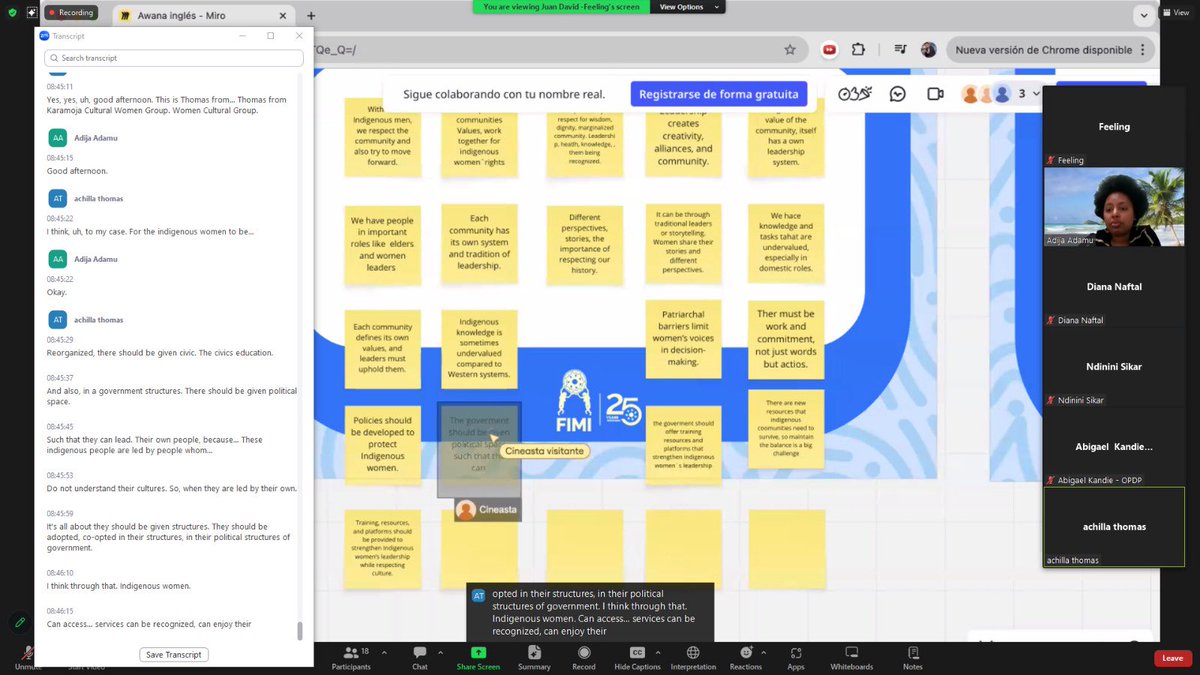Toggle Hide Captions CC button

(636, 653)
